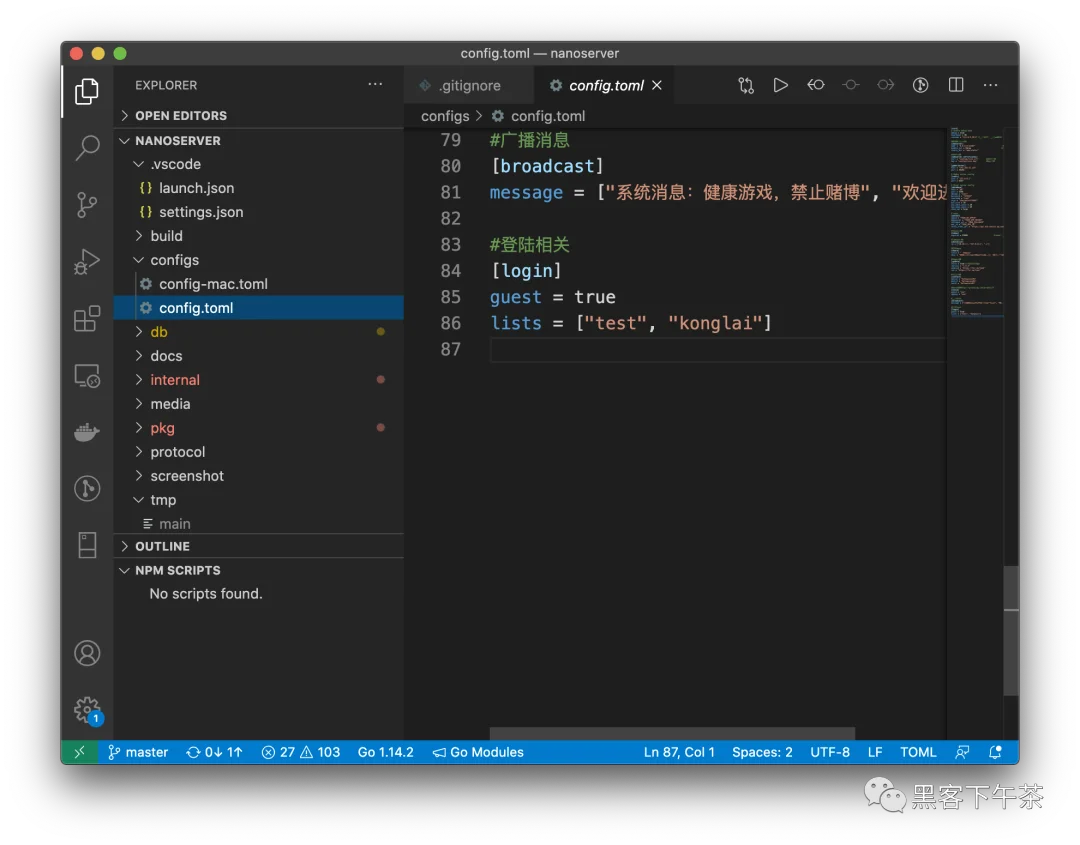The image size is (1080, 845).
Task: Open config-mac.toml file
Action: point(259,284)
